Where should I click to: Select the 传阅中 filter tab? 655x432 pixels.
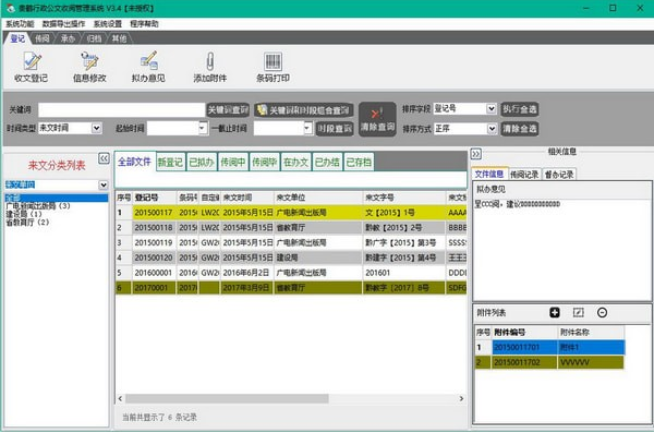pos(233,162)
